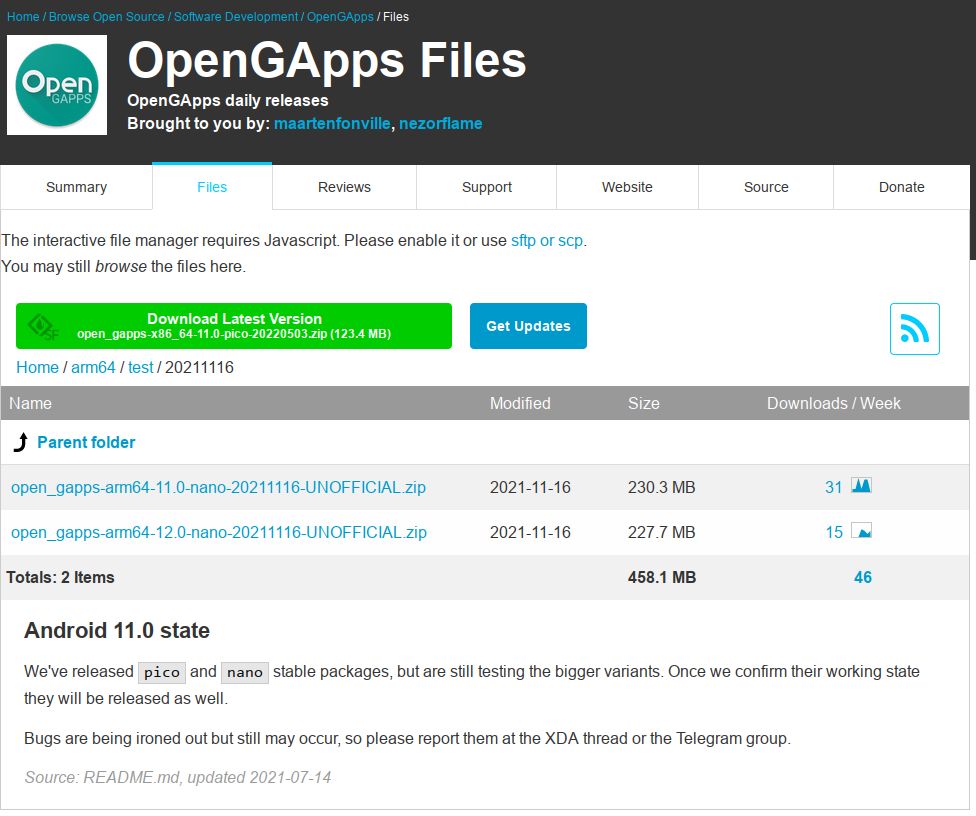
Task: Click the Modified column header
Action: pos(520,403)
